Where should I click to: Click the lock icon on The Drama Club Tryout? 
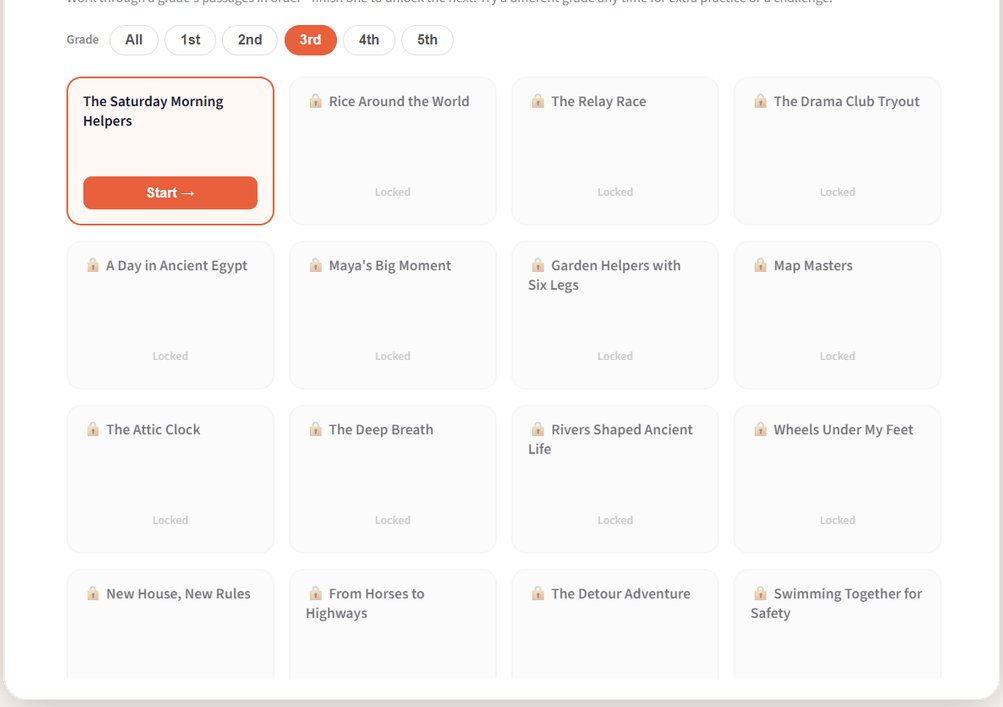(x=761, y=101)
